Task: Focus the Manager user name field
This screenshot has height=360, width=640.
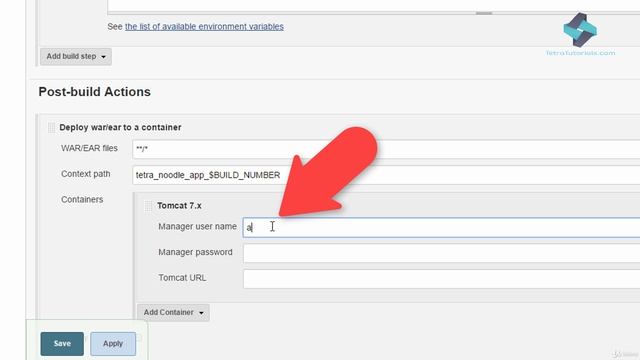Action: pyautogui.click(x=442, y=227)
